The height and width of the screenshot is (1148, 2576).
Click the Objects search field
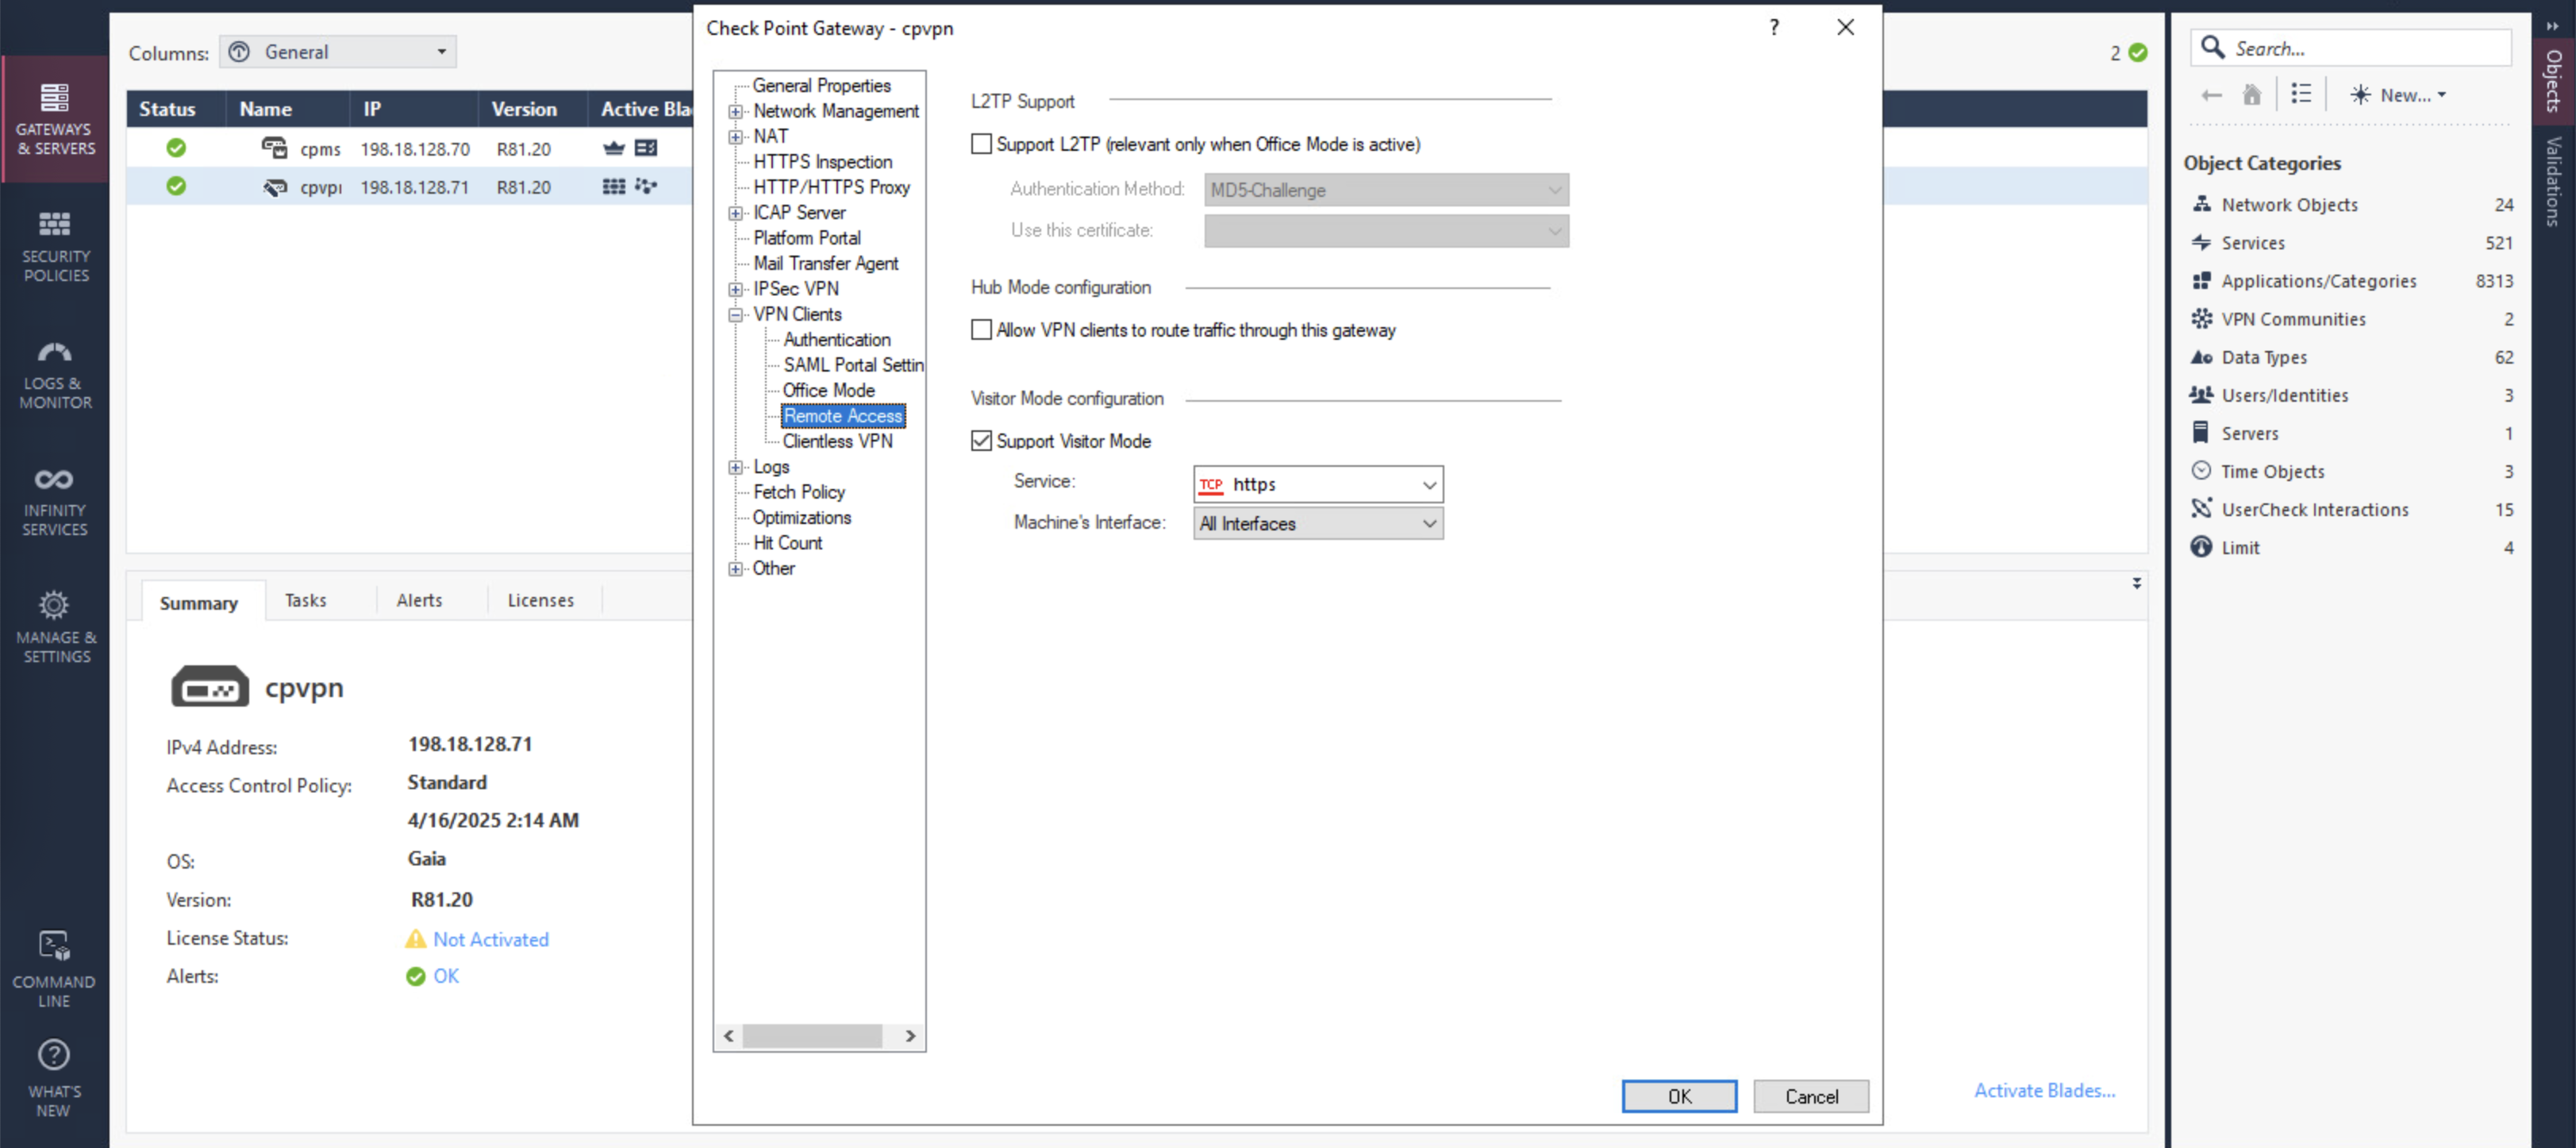[x=2365, y=48]
